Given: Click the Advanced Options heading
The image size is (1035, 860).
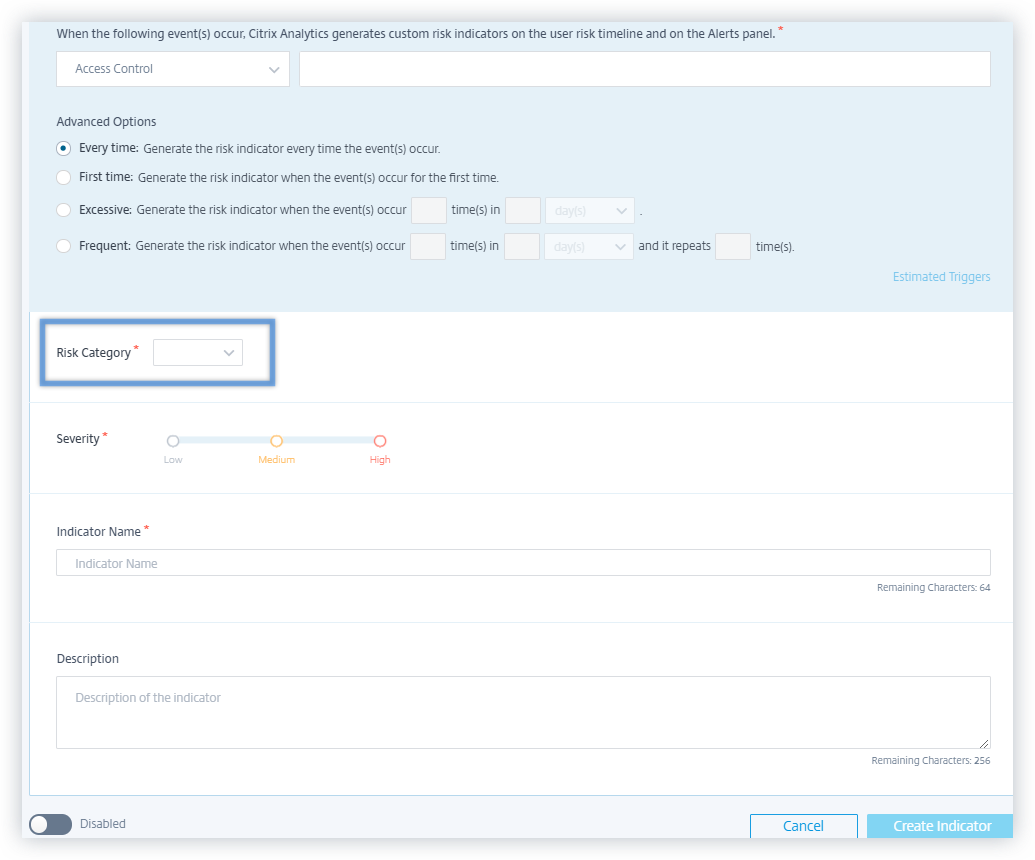Looking at the screenshot, I should click(x=106, y=121).
